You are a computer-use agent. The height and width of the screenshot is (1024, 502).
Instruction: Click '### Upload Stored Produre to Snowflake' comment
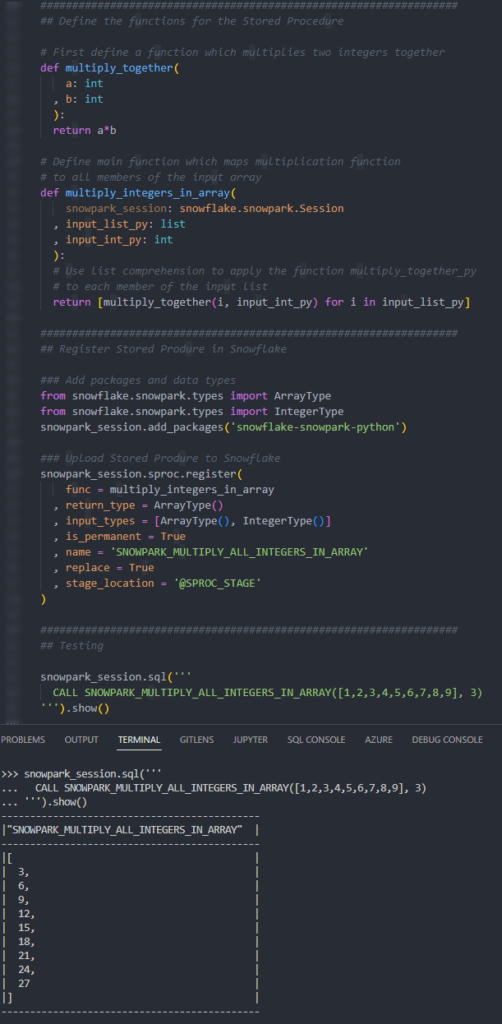(x=161, y=458)
